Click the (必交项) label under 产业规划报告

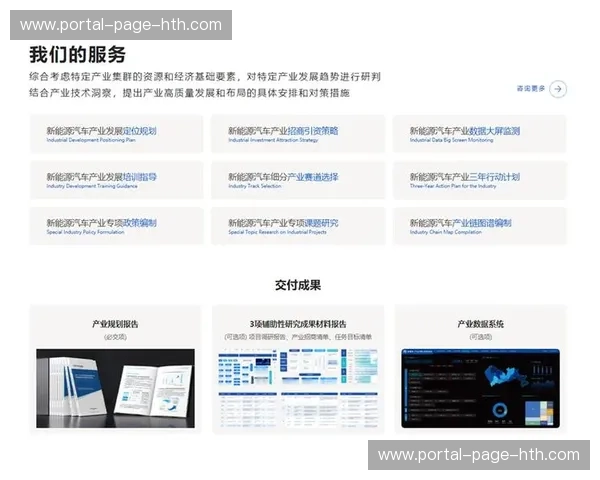(115, 337)
